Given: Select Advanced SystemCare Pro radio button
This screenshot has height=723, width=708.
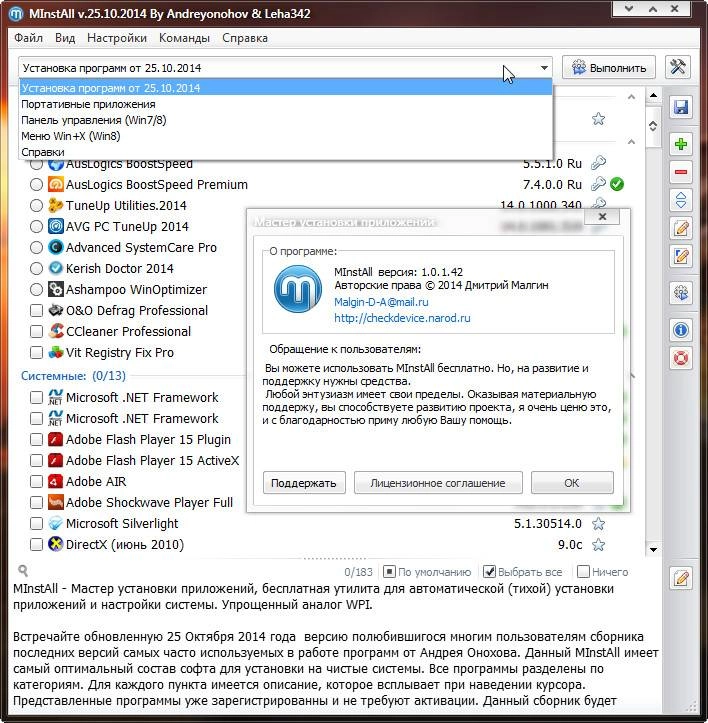Looking at the screenshot, I should click(36, 247).
